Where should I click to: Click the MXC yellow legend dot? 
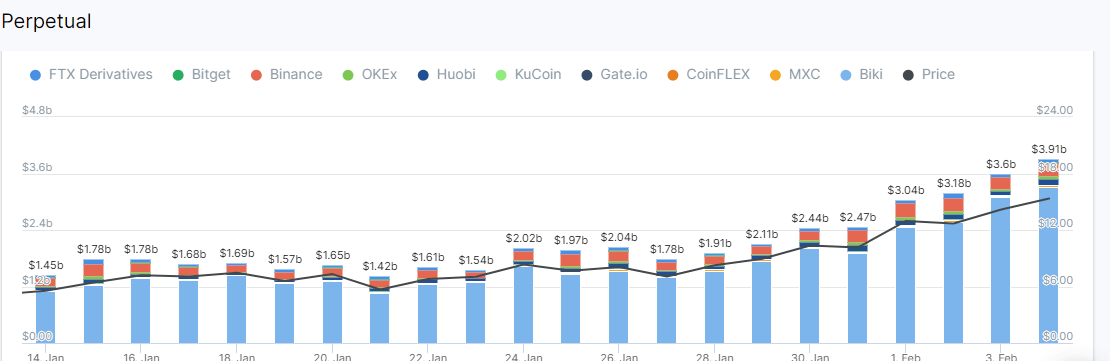pos(775,75)
